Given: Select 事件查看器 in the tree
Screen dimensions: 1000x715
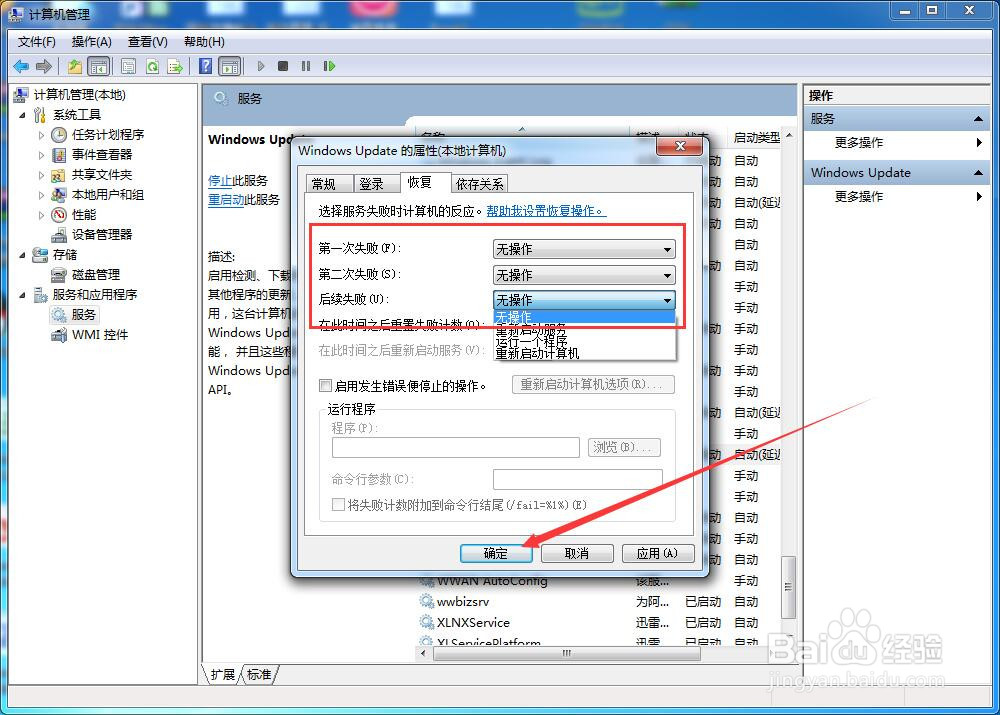Looking at the screenshot, I should coord(102,154).
